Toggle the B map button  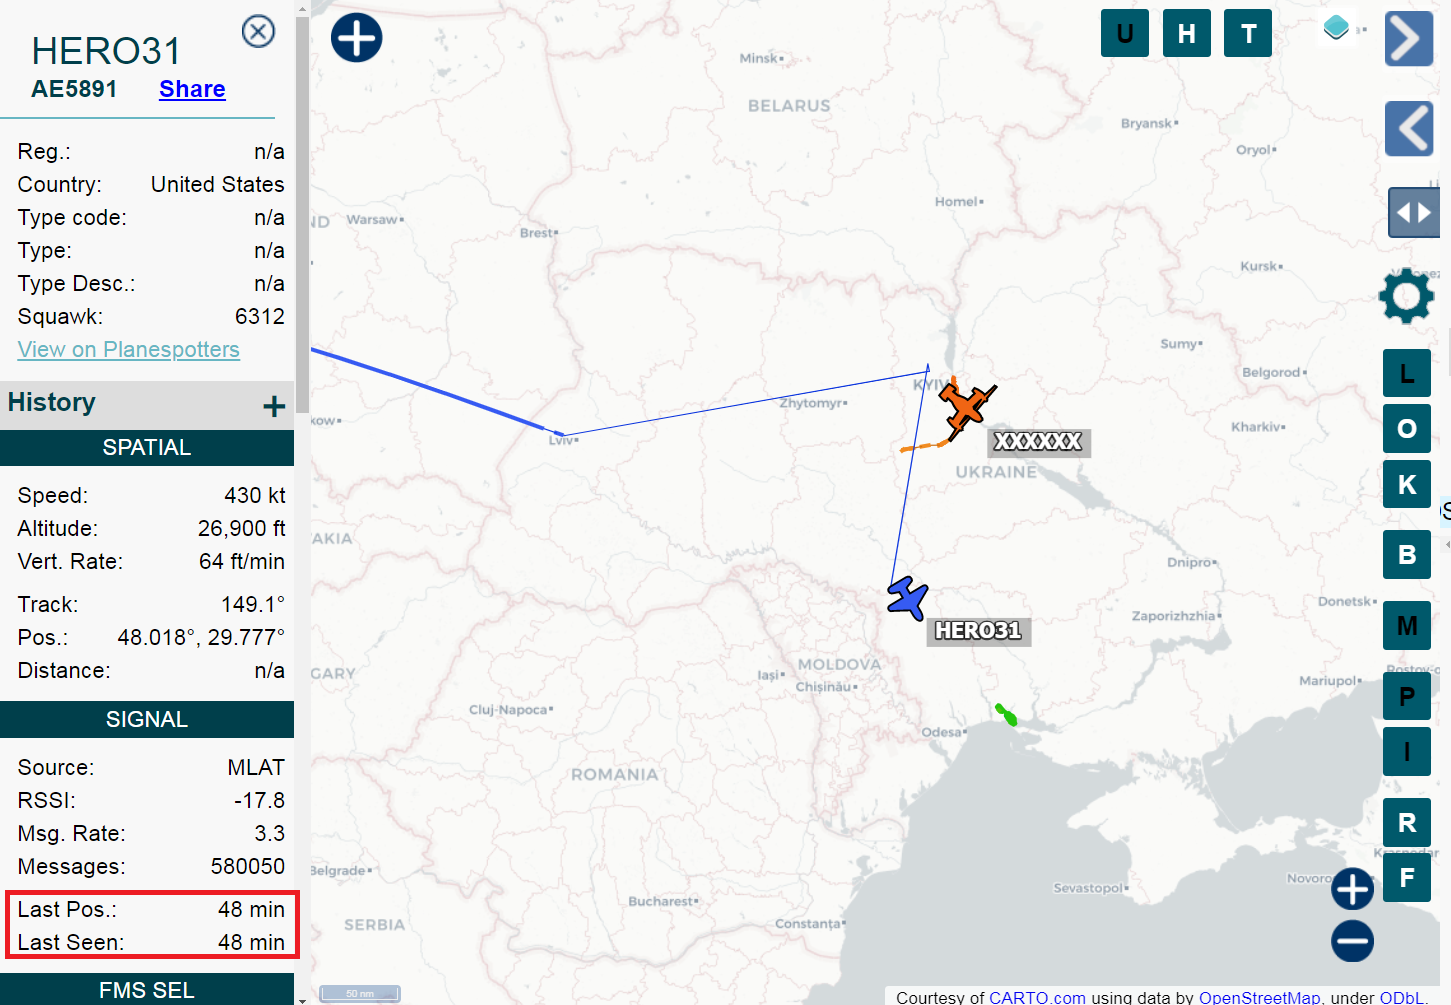click(x=1407, y=554)
